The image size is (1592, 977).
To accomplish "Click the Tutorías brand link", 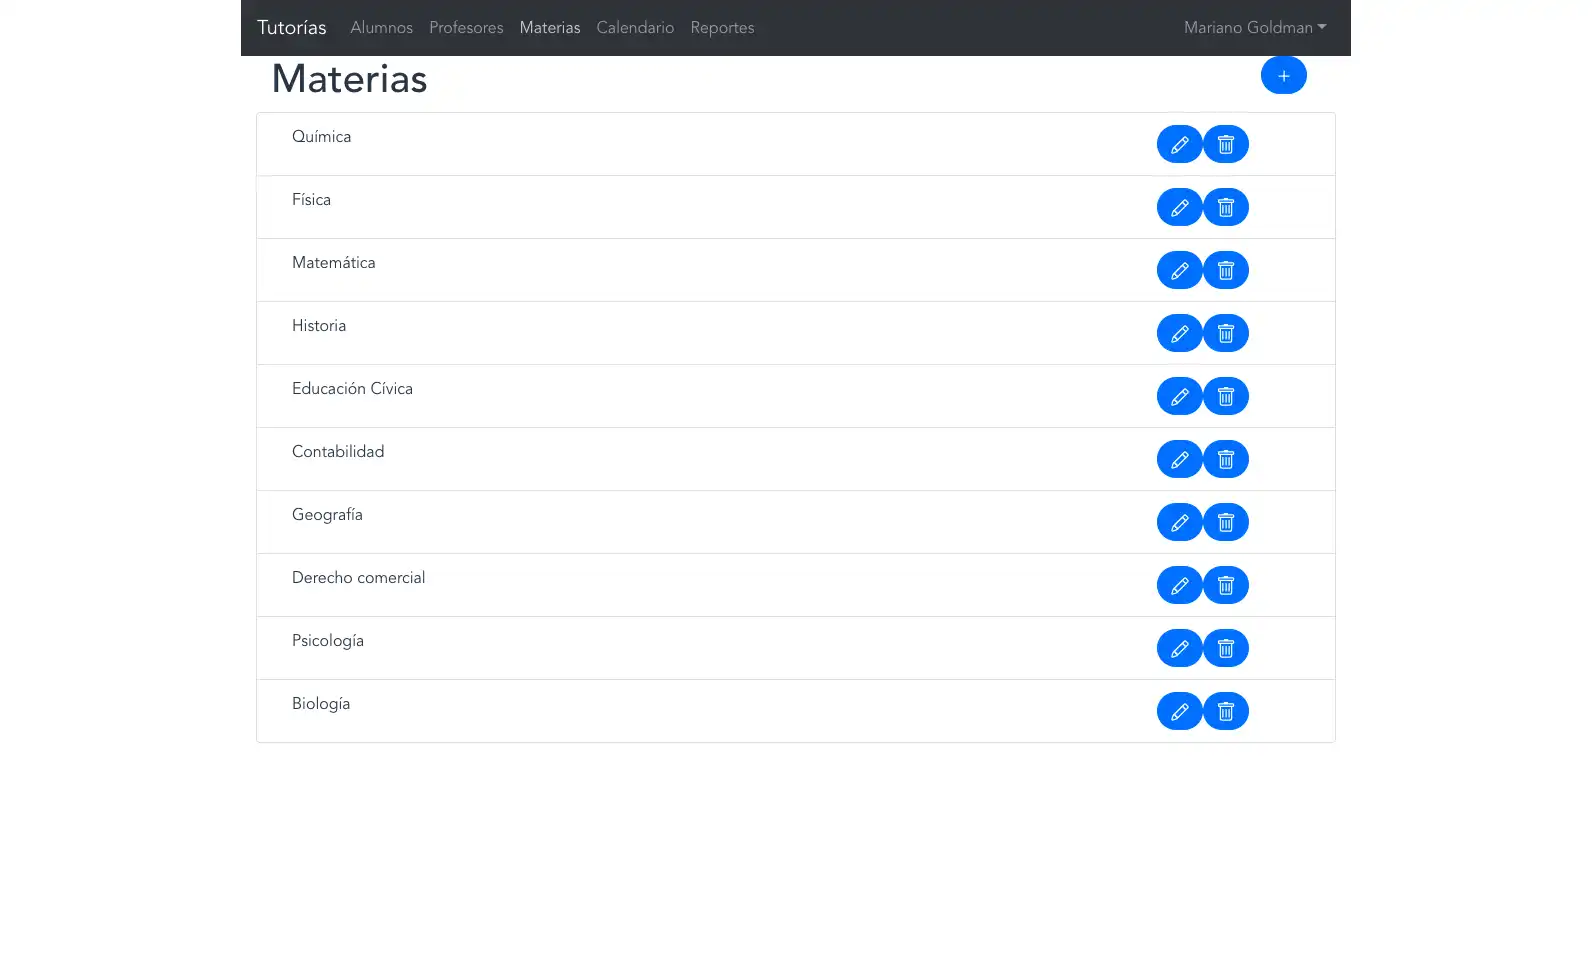I will [292, 28].
